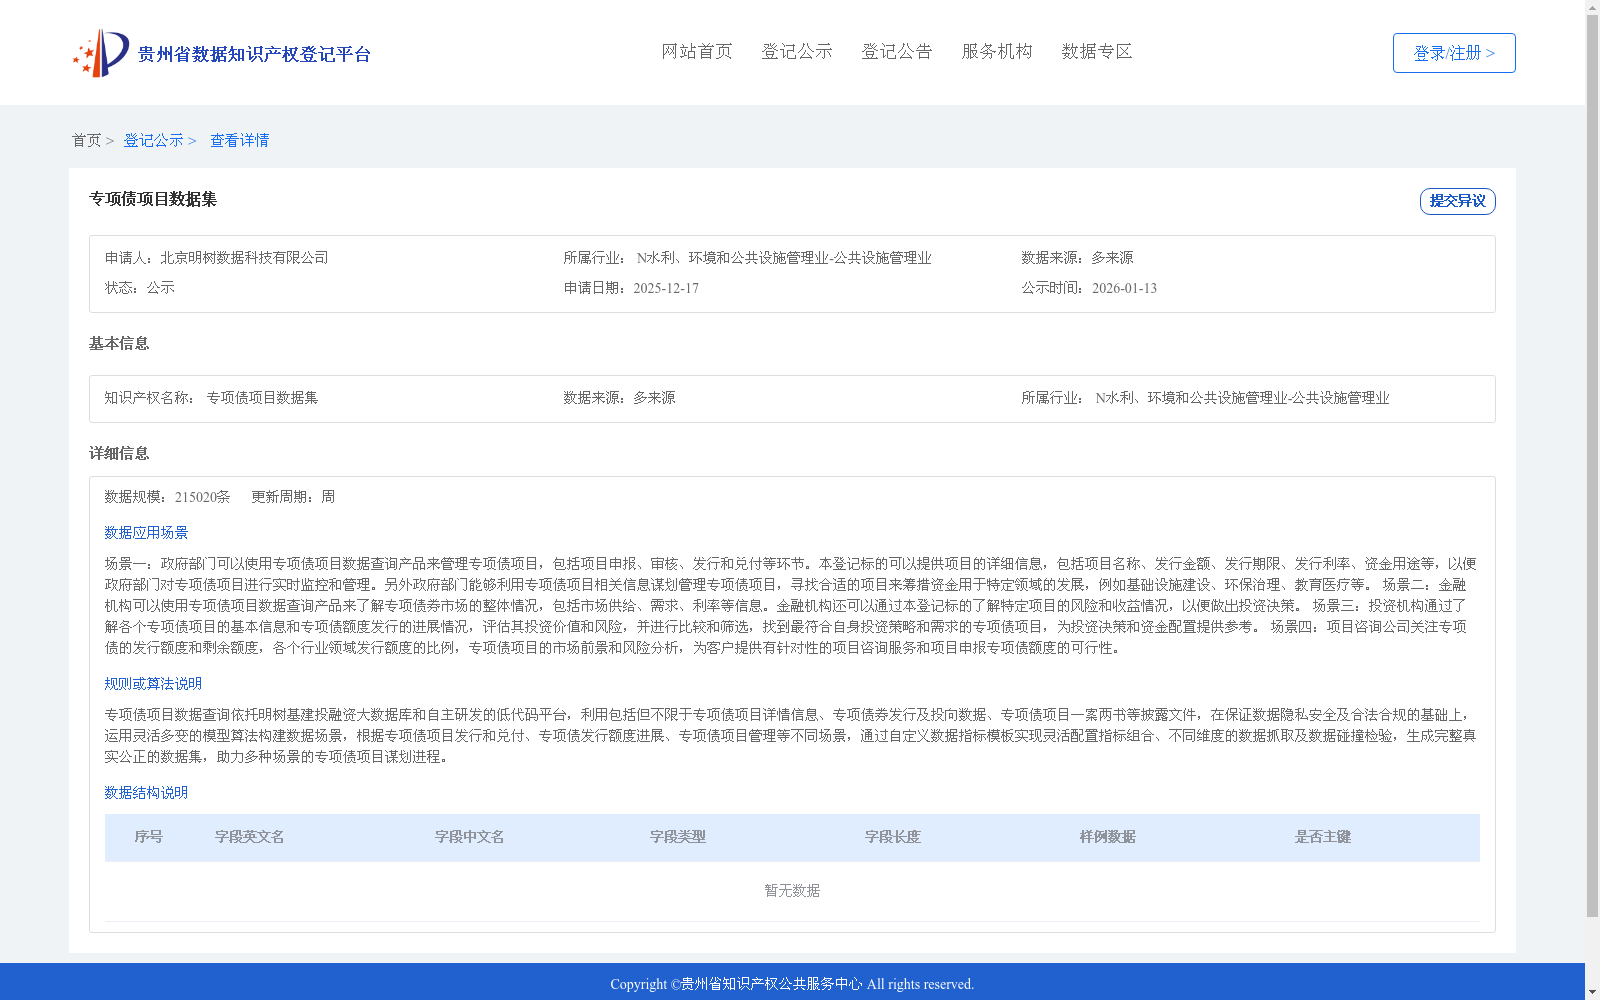The width and height of the screenshot is (1600, 1000).
Task: Click 样例数据 column header
Action: [x=1108, y=837]
